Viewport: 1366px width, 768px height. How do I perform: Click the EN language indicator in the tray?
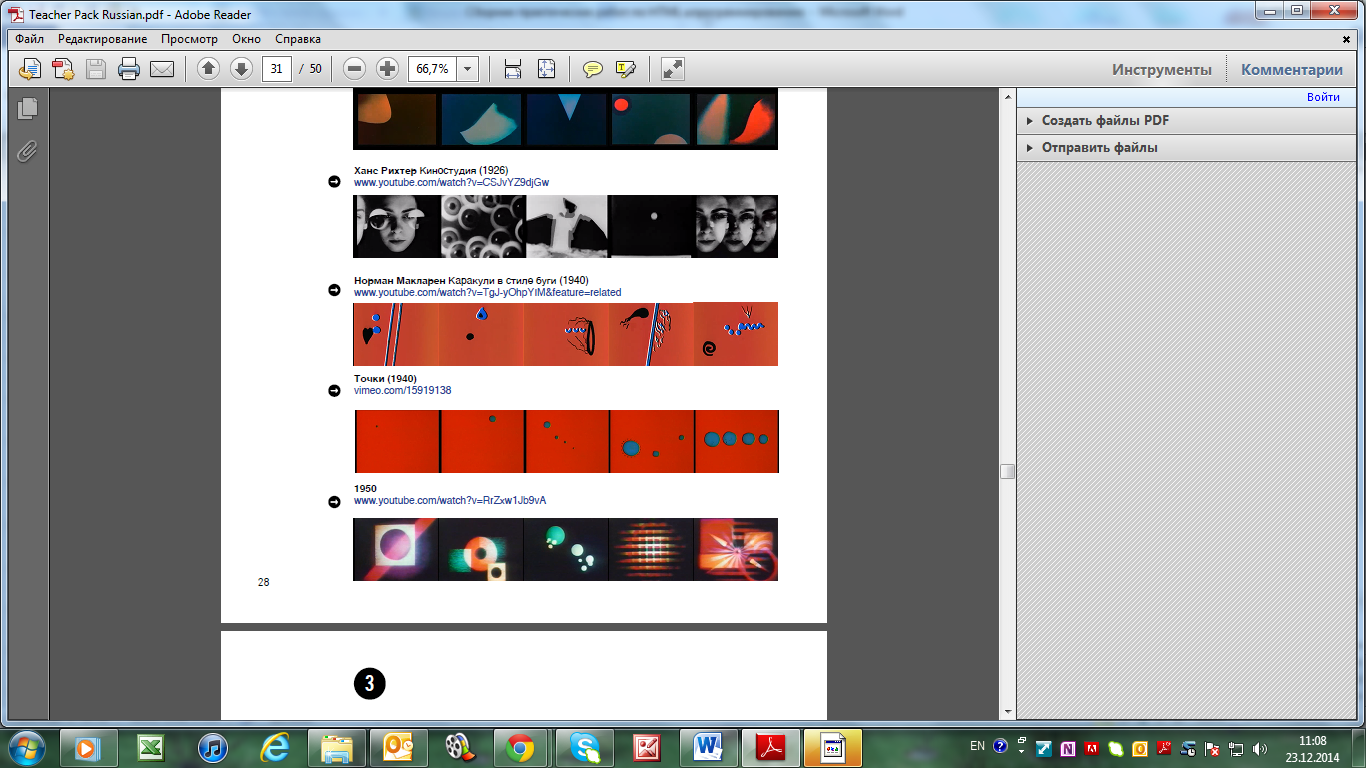click(977, 746)
